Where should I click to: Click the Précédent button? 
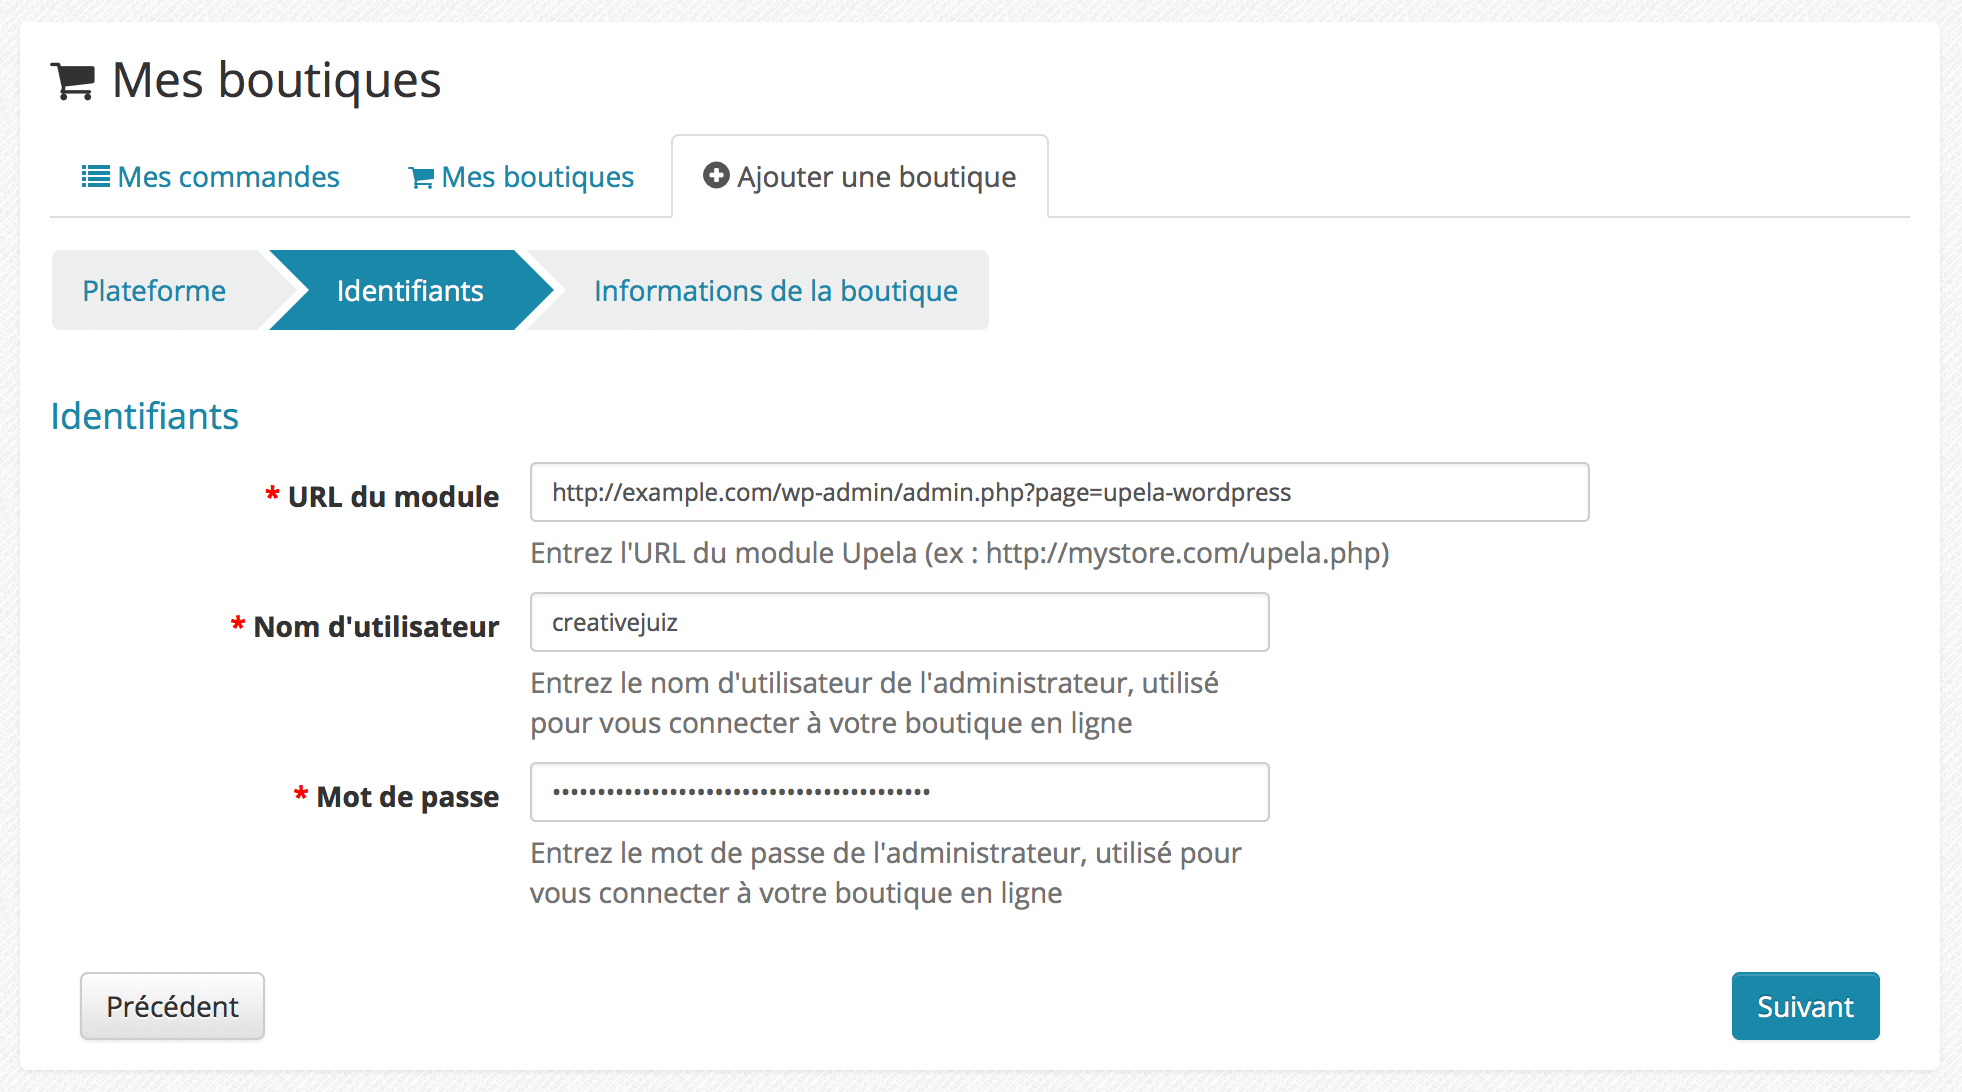pos(172,1006)
